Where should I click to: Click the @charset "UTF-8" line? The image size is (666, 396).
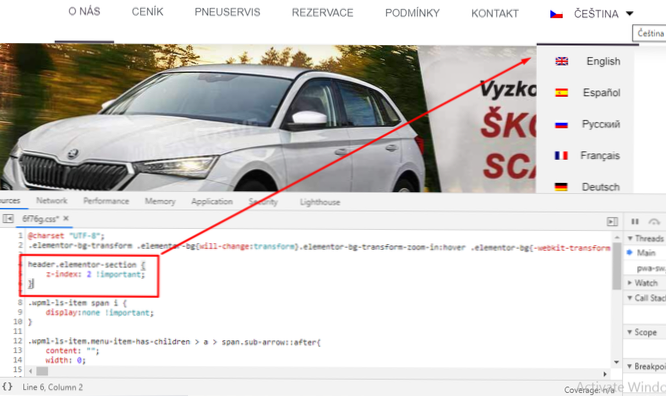pos(66,235)
